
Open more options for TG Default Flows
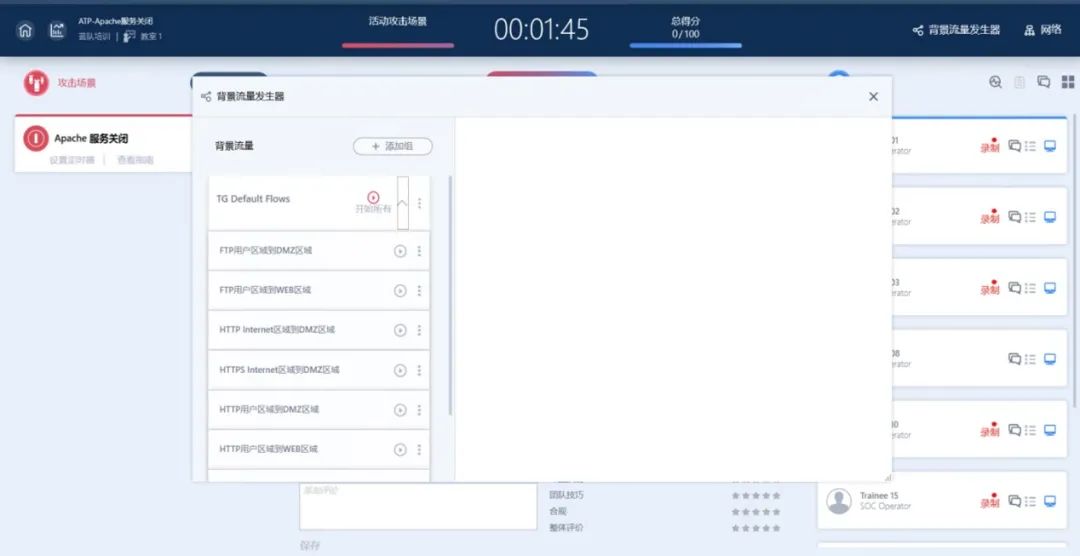[x=419, y=203]
